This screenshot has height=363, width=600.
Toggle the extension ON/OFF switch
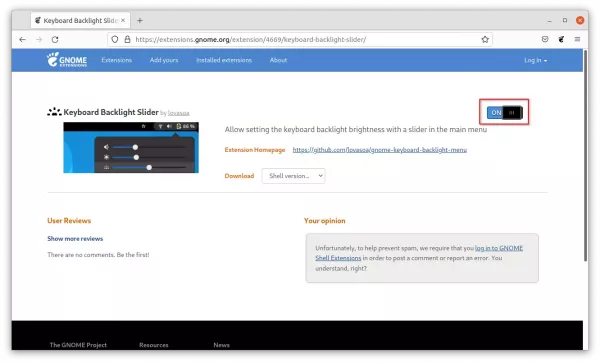504,112
